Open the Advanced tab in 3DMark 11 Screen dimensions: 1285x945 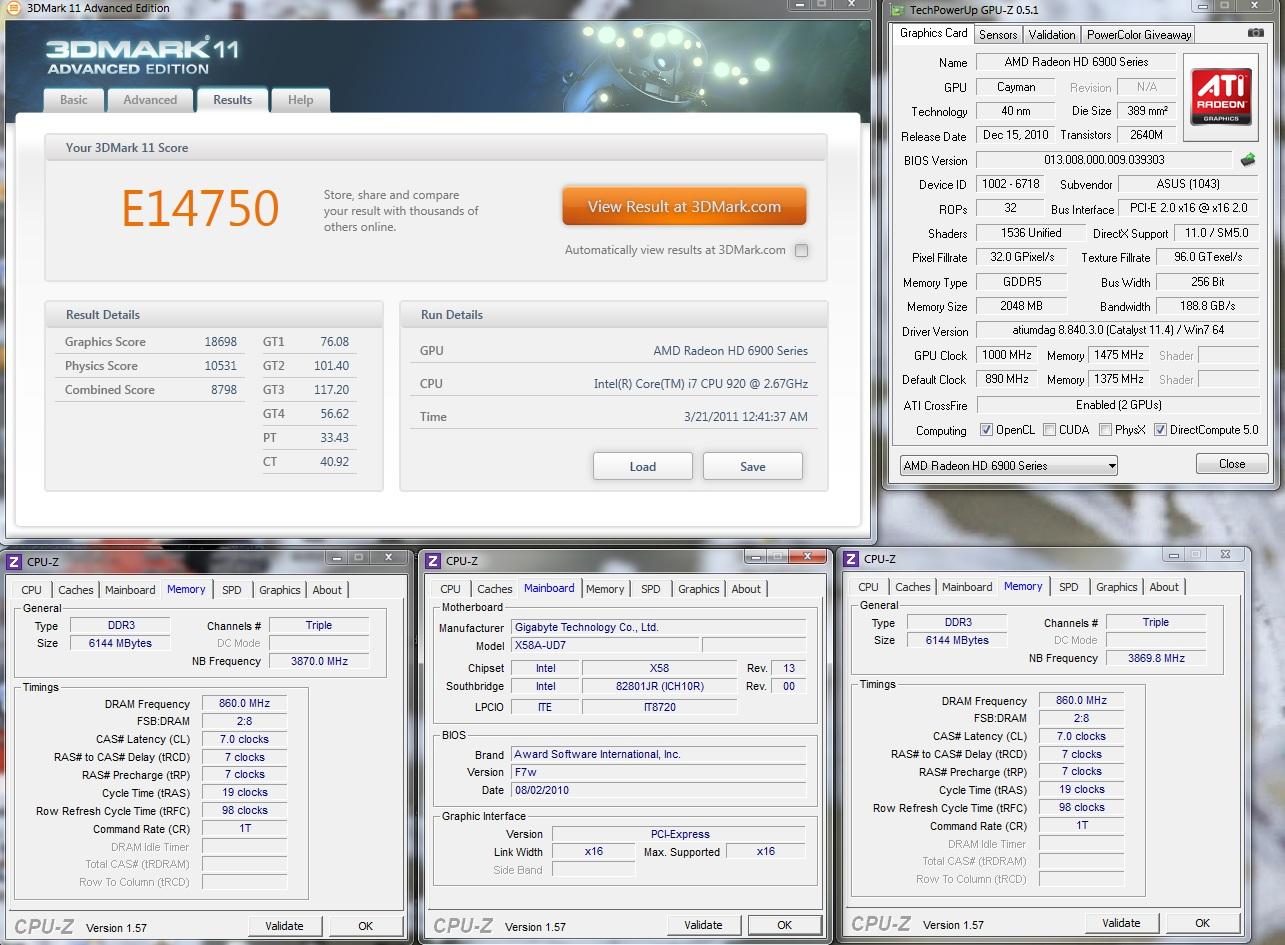(x=150, y=100)
